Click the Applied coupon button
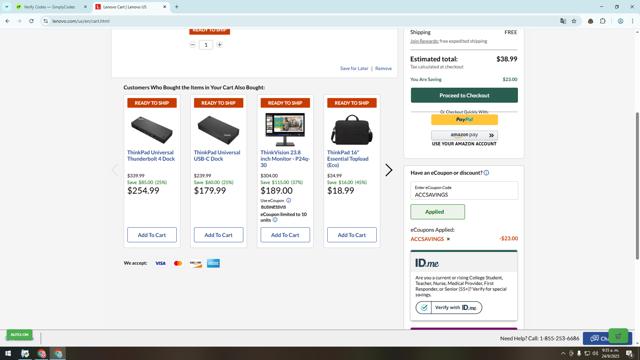Viewport: 640px width, 360px height. pyautogui.click(x=438, y=212)
